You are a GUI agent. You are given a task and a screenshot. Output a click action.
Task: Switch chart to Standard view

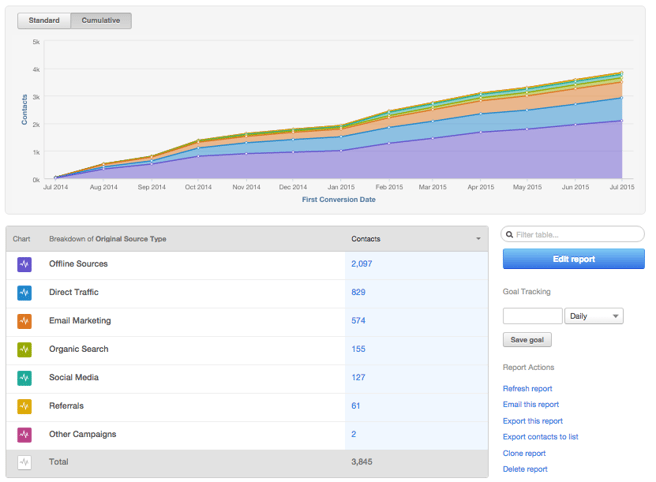(44, 20)
